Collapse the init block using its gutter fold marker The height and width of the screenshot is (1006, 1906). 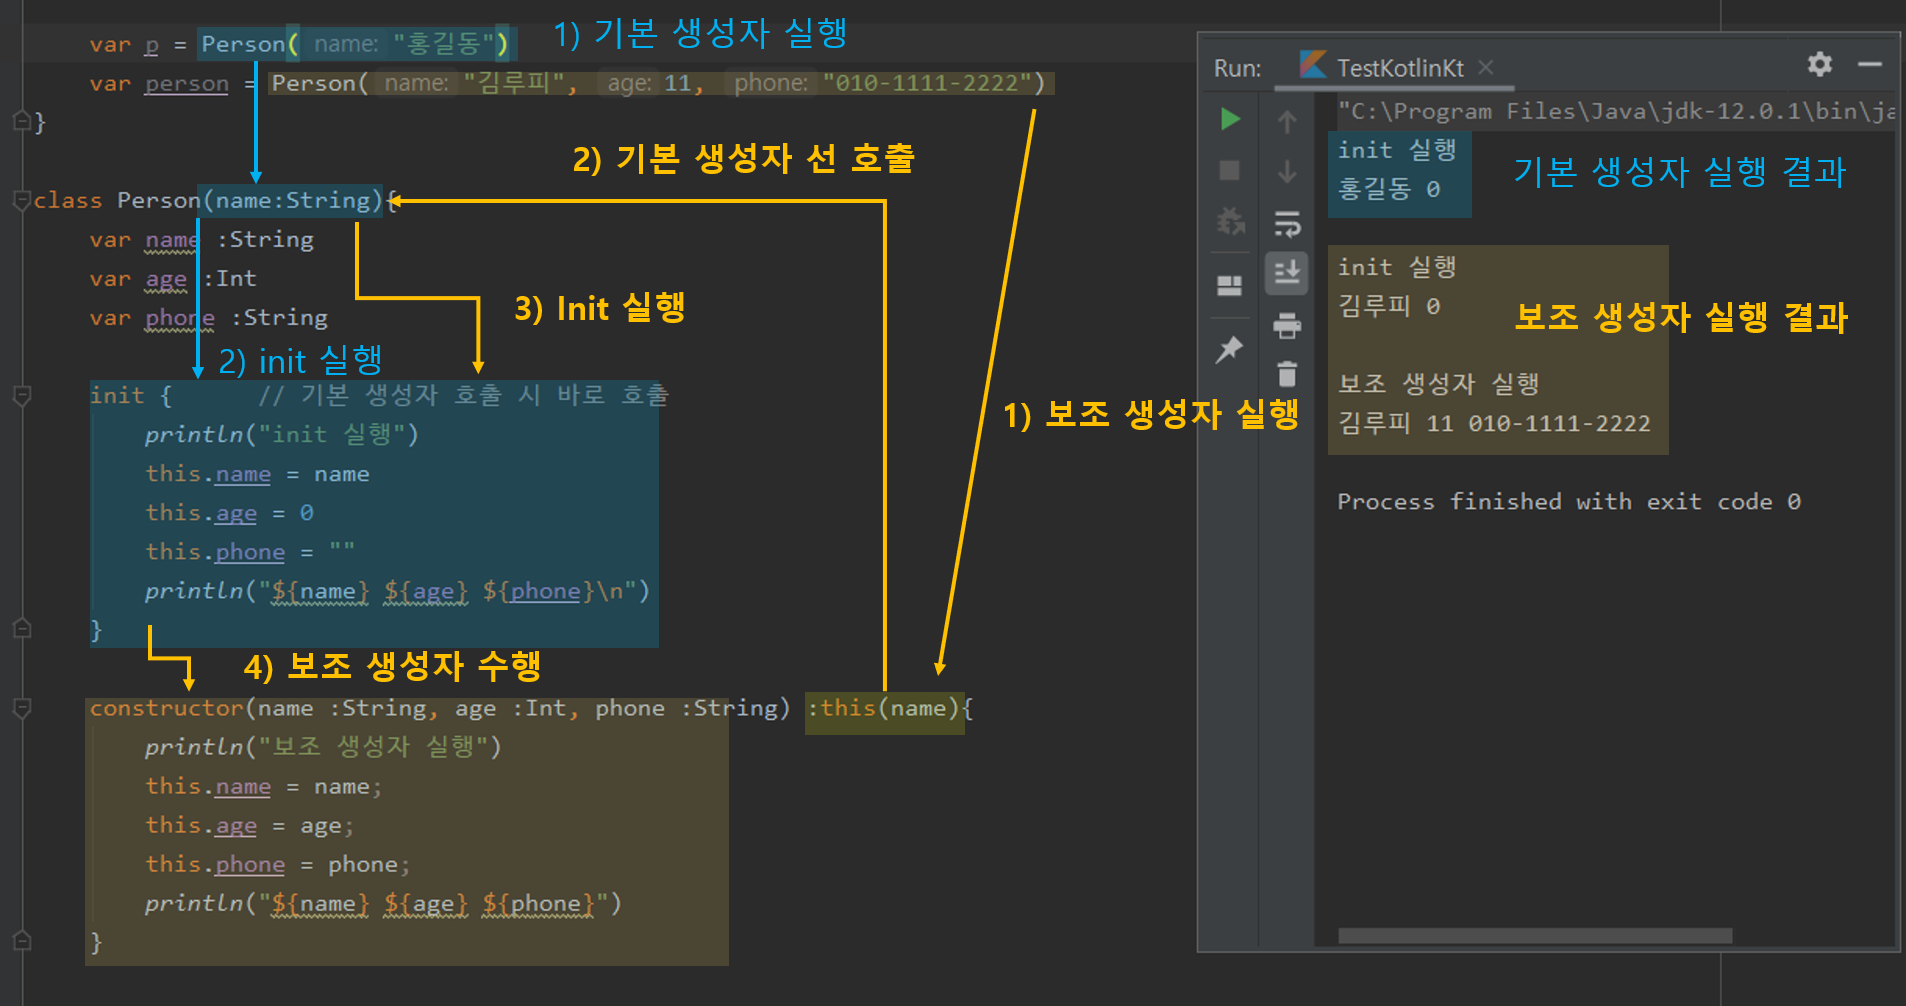click(22, 396)
